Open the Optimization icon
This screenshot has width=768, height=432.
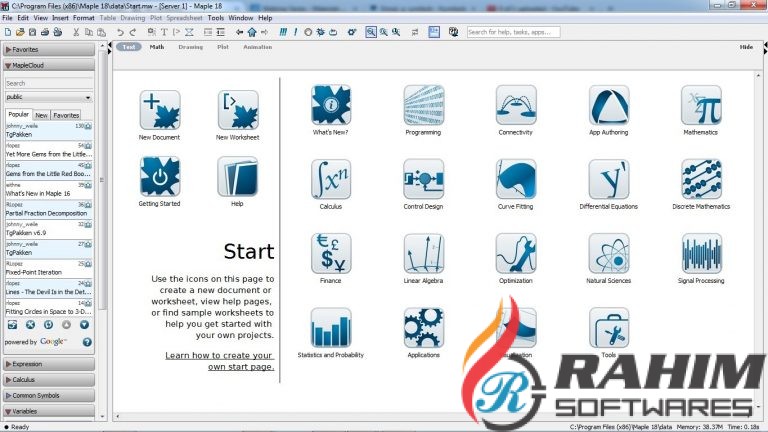pos(516,253)
